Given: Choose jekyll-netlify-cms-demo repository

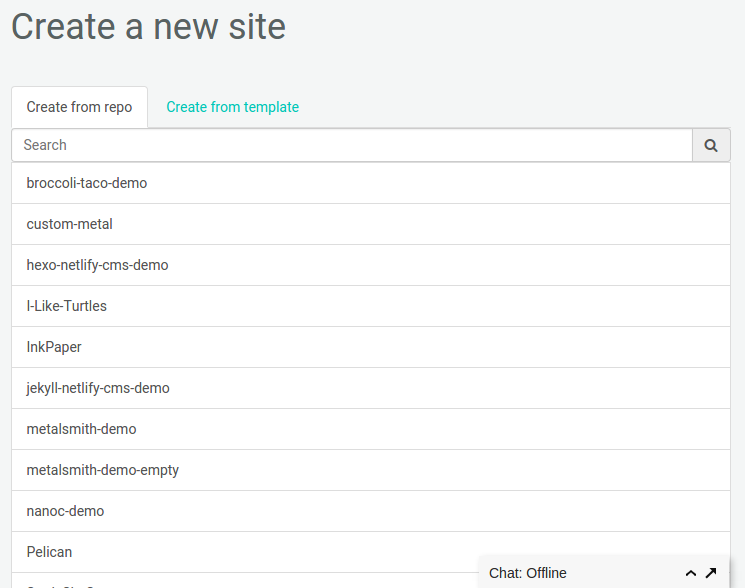Looking at the screenshot, I should [x=98, y=388].
